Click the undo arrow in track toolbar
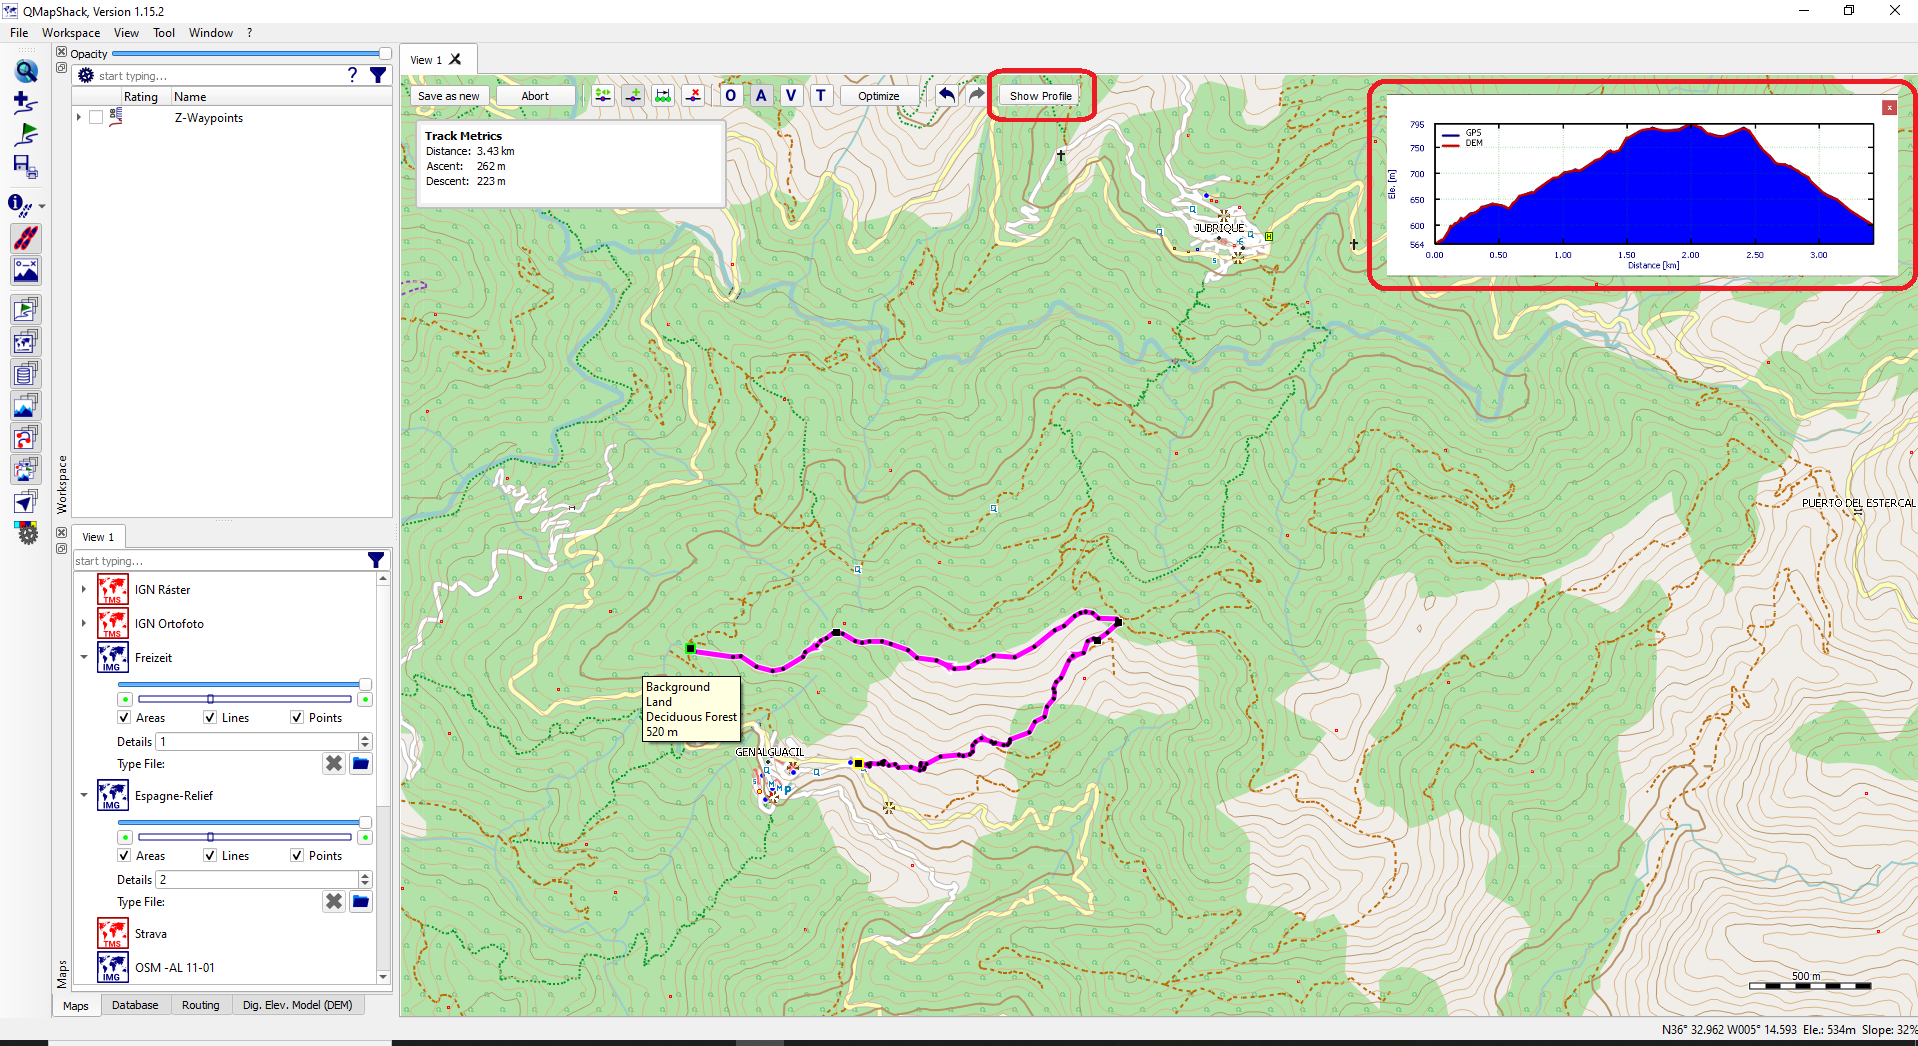 (x=946, y=95)
